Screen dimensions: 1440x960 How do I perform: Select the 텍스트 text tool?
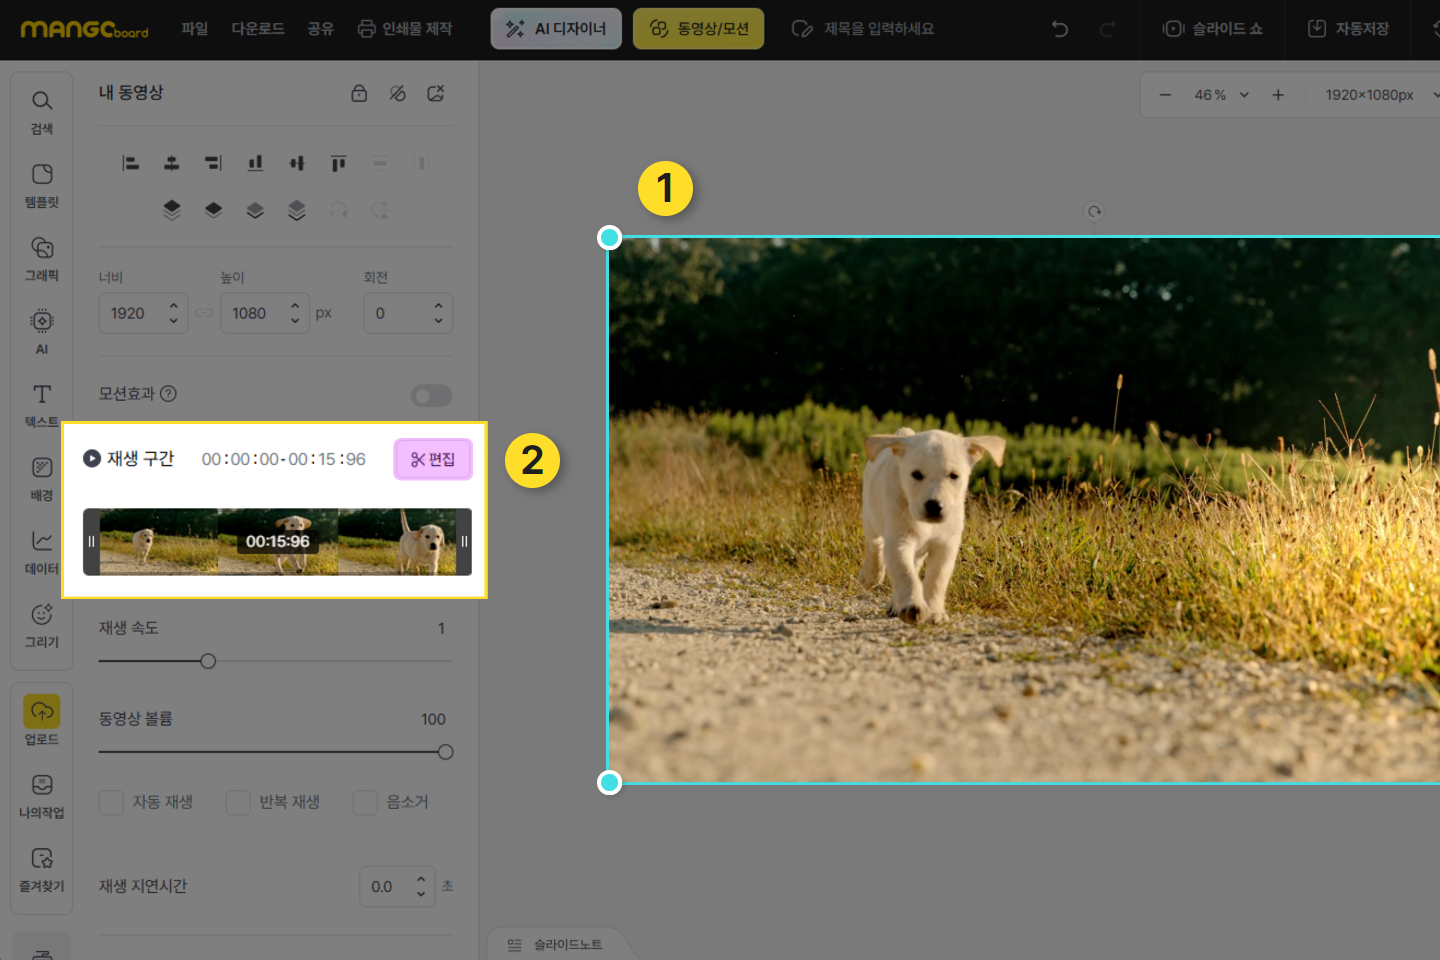point(41,404)
